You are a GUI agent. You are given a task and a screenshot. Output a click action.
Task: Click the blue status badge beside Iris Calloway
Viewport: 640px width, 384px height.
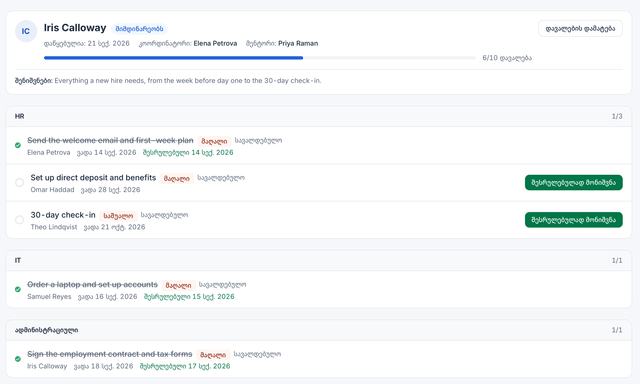click(x=139, y=29)
